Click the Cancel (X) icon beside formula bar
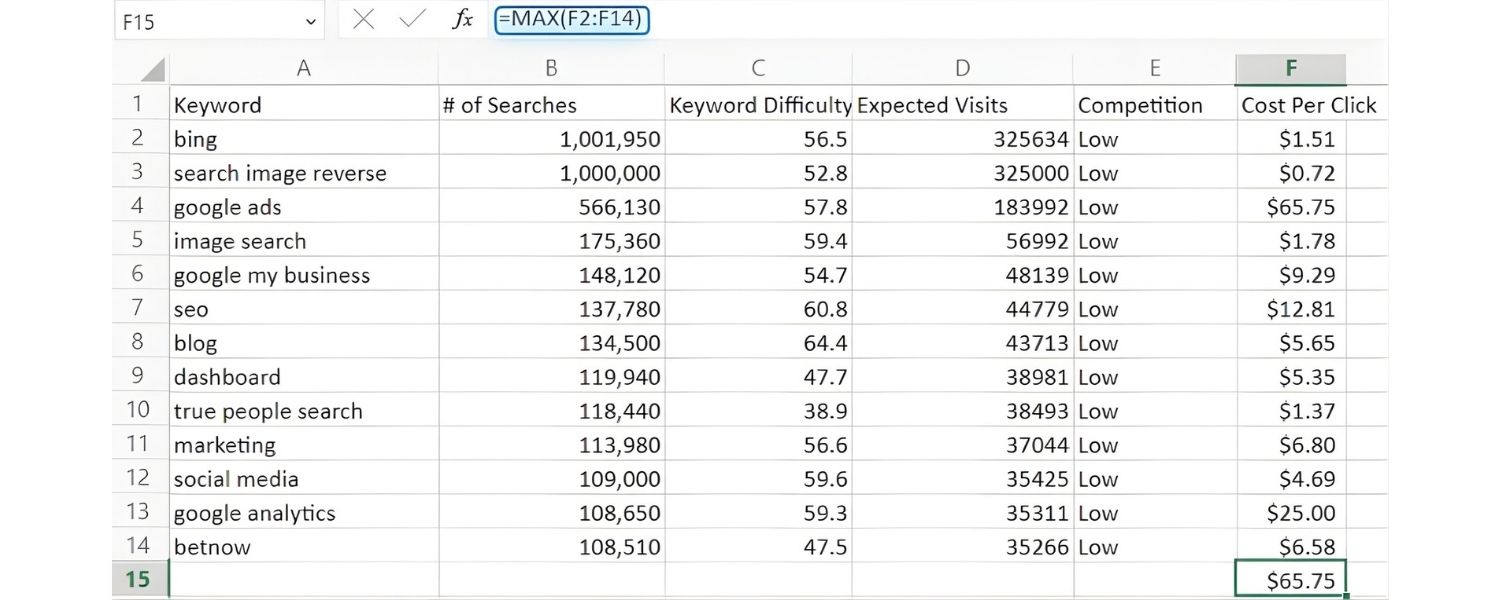1500x600 pixels. (x=365, y=20)
